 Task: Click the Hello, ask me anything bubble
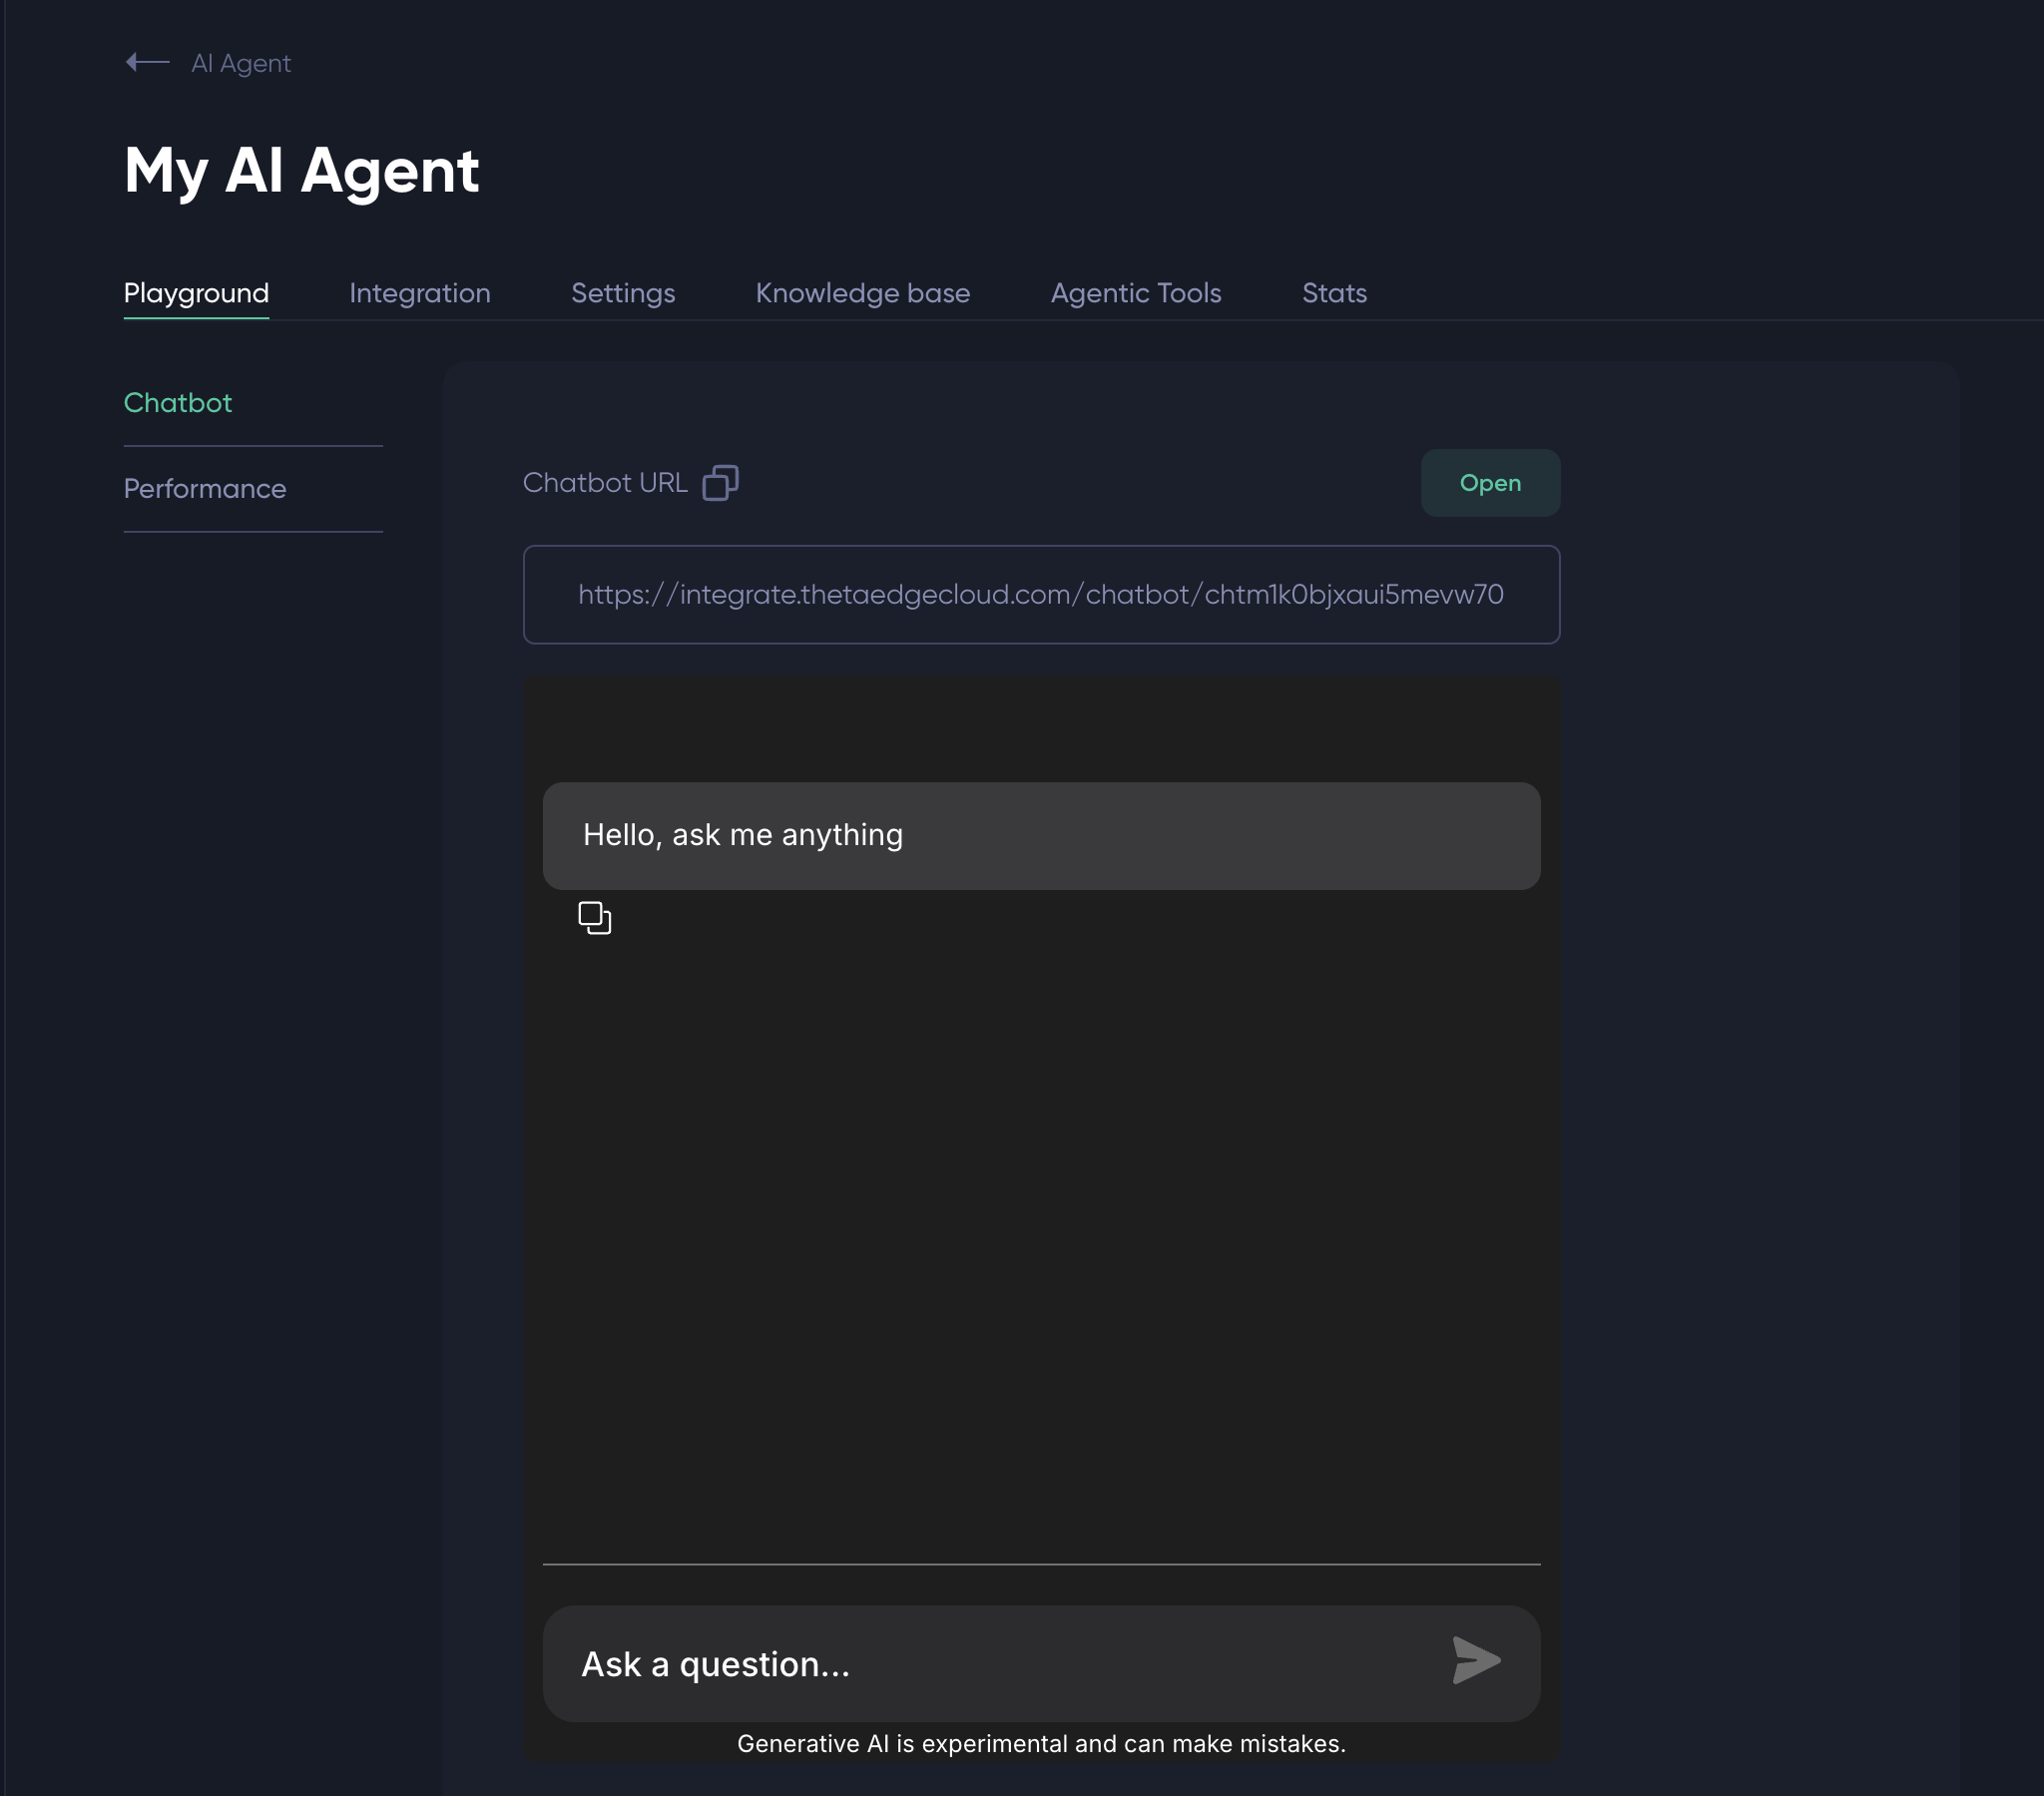tap(1040, 836)
